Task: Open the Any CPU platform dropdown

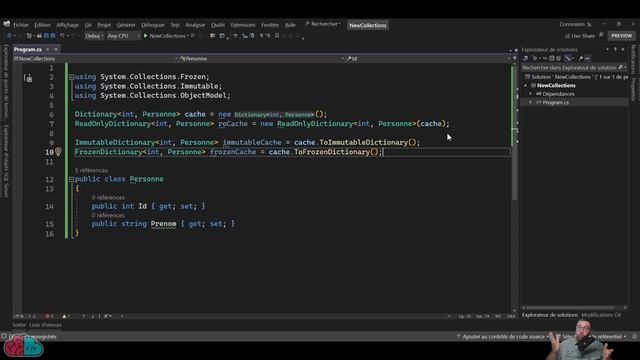Action: [123, 36]
